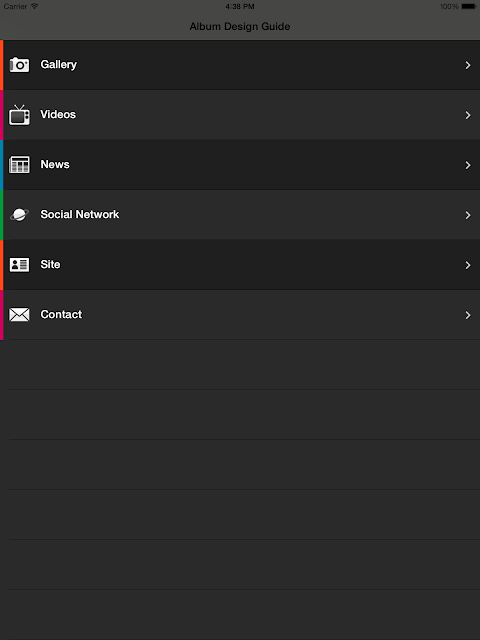Expand News using its chevron arrow

point(468,165)
